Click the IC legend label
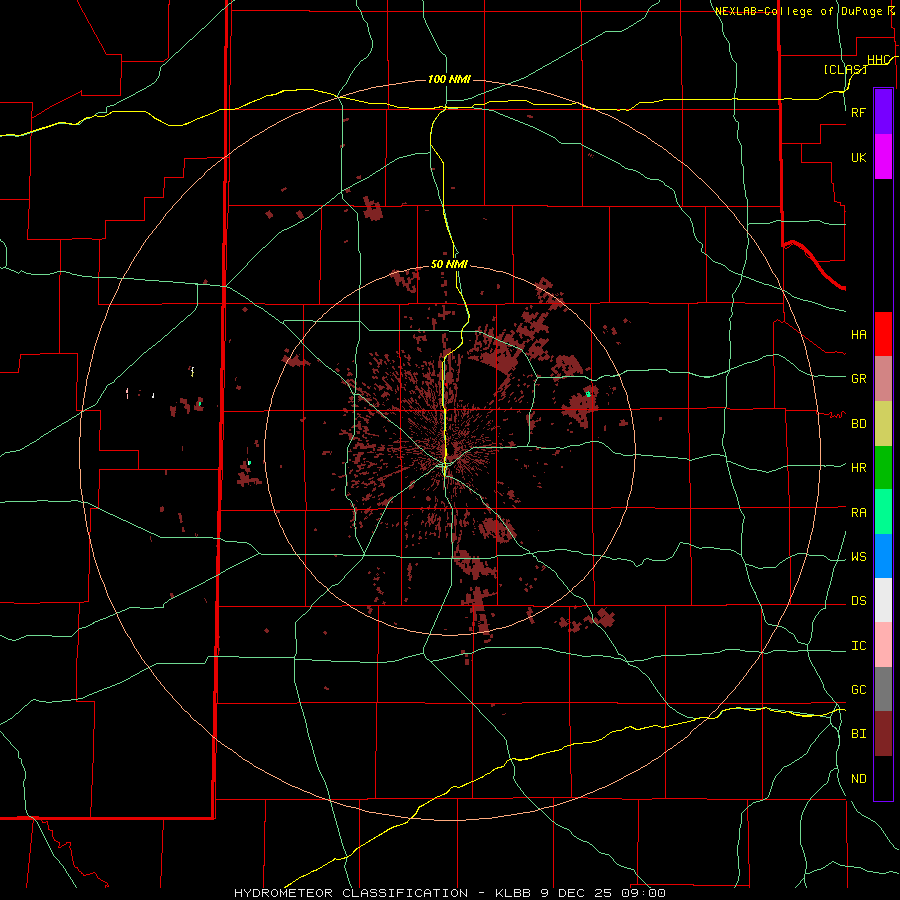The height and width of the screenshot is (900, 900). 859,645
